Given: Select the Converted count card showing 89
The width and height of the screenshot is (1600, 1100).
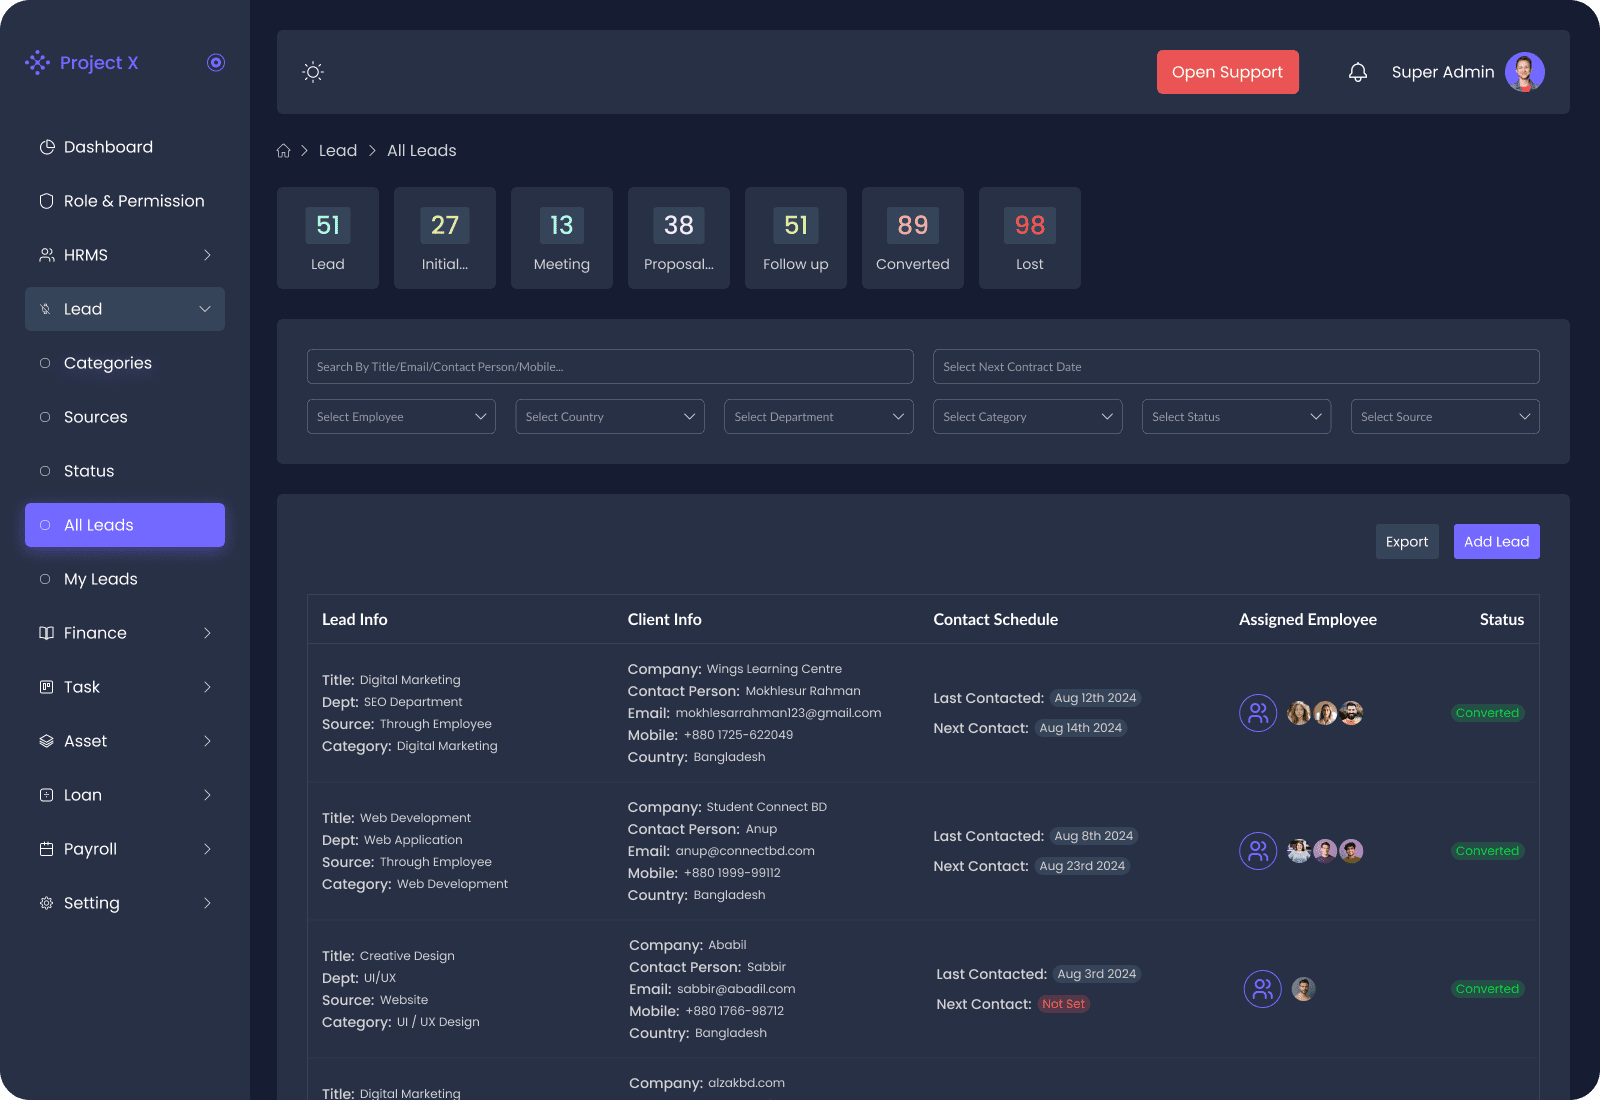Looking at the screenshot, I should (x=912, y=238).
